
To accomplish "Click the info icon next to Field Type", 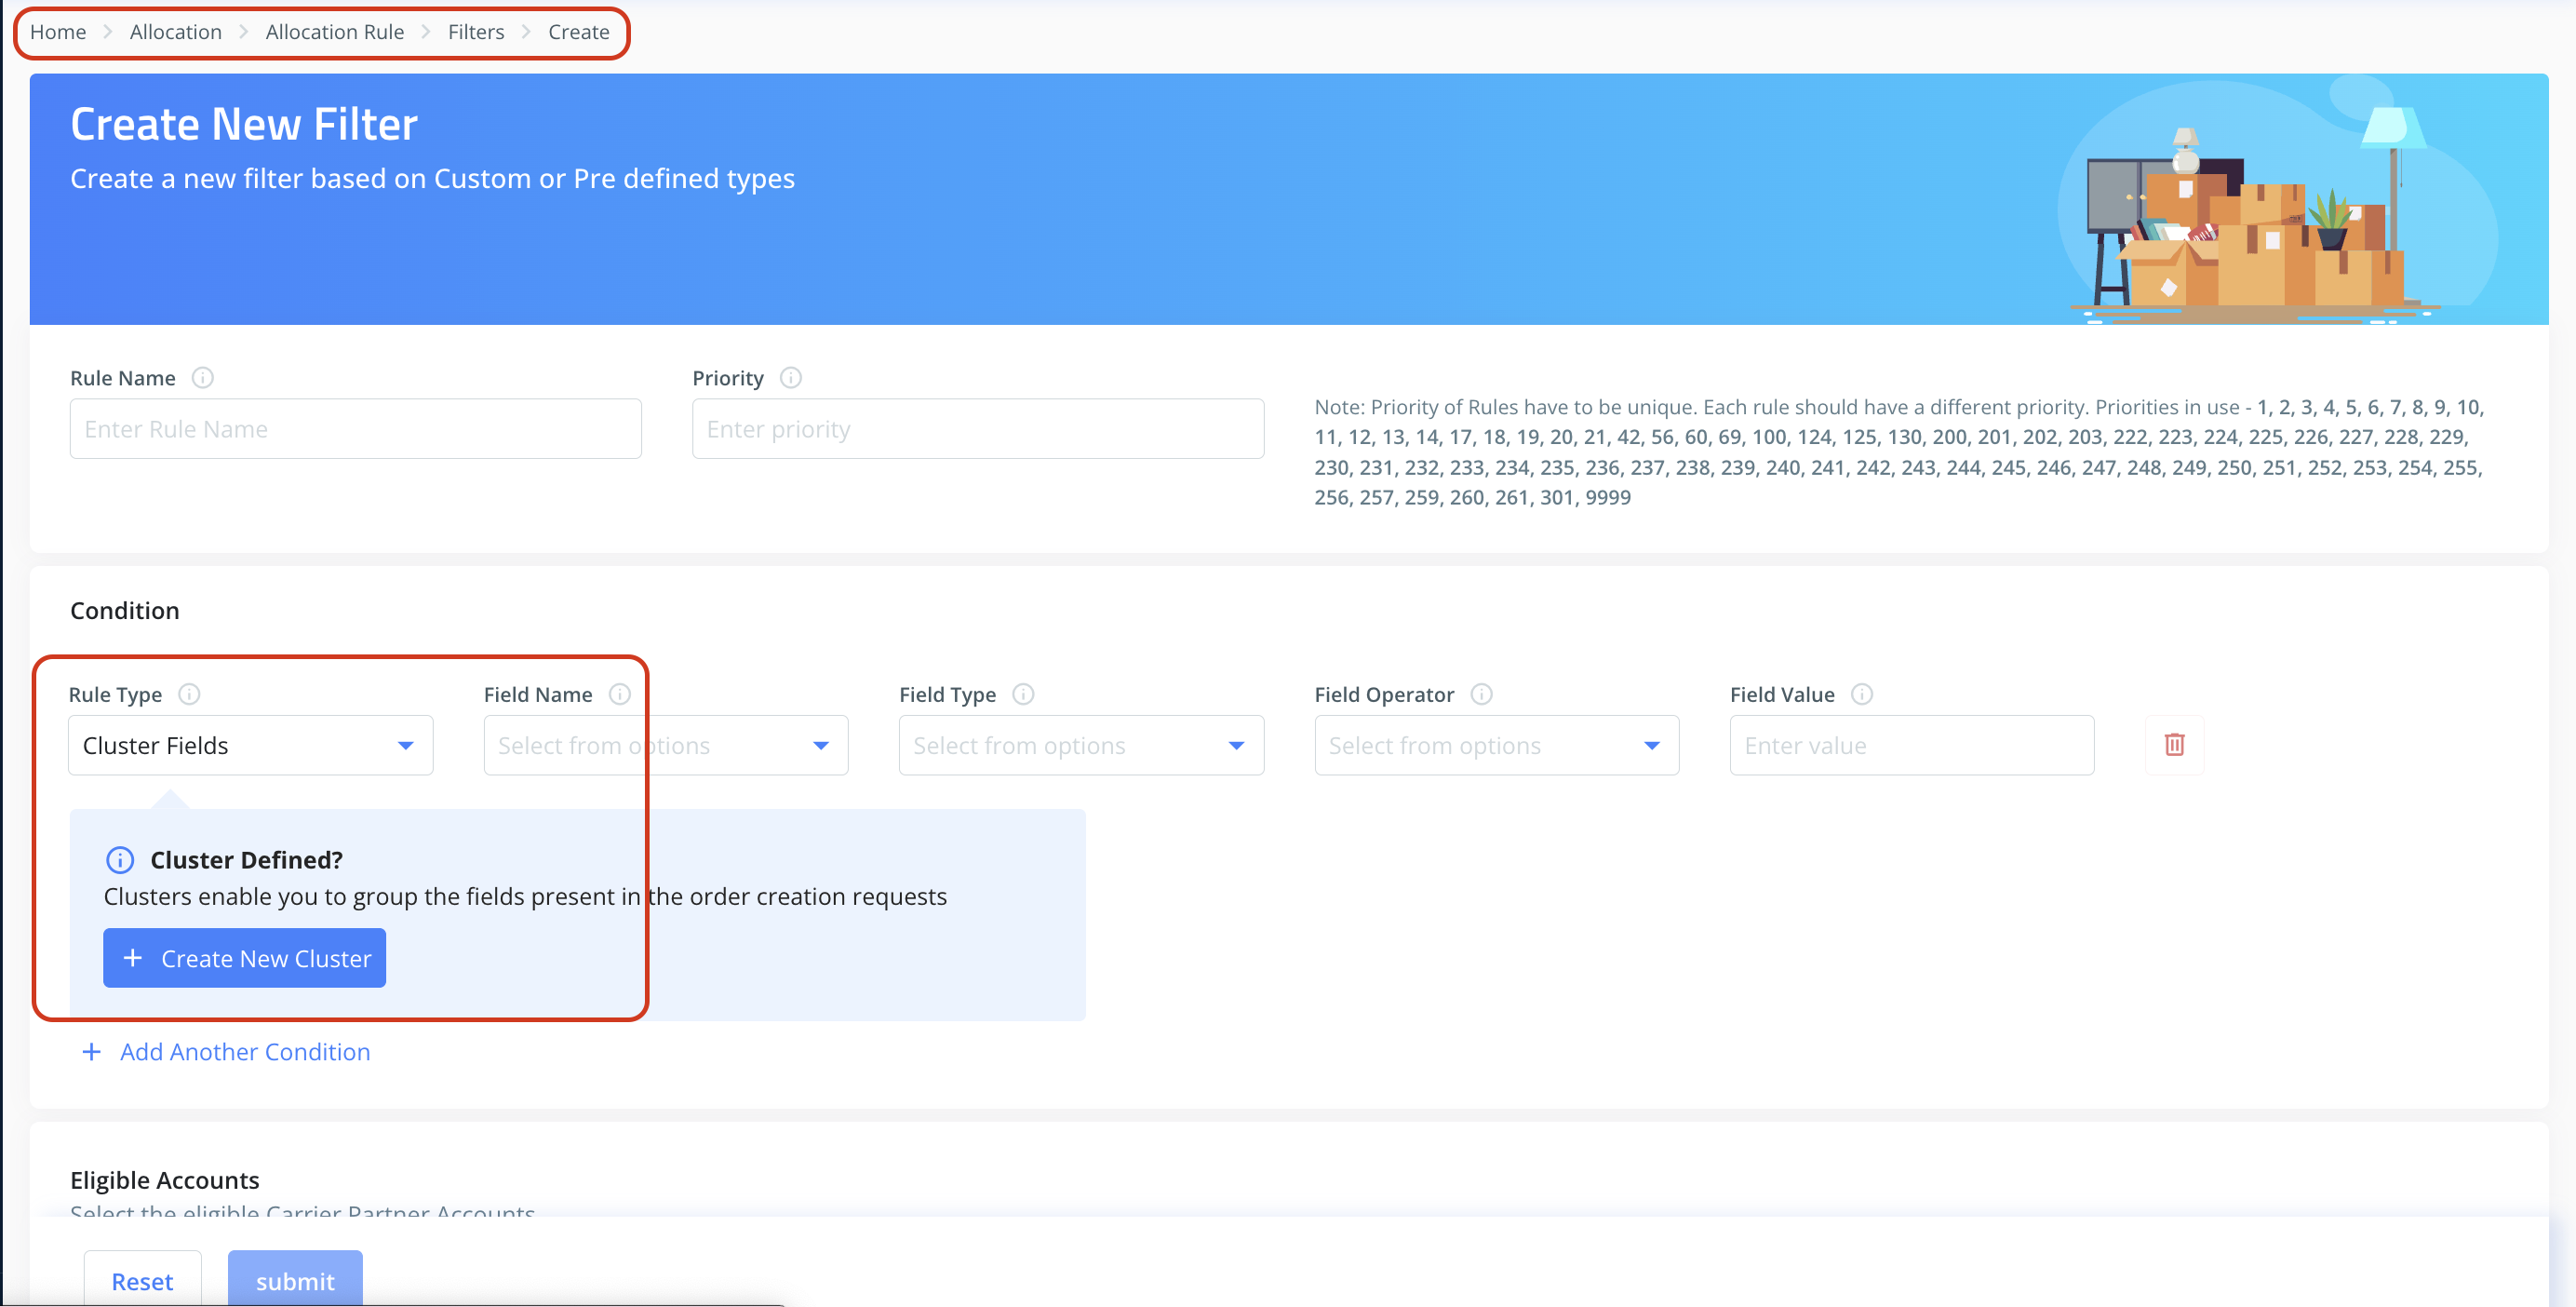I will (1023, 694).
